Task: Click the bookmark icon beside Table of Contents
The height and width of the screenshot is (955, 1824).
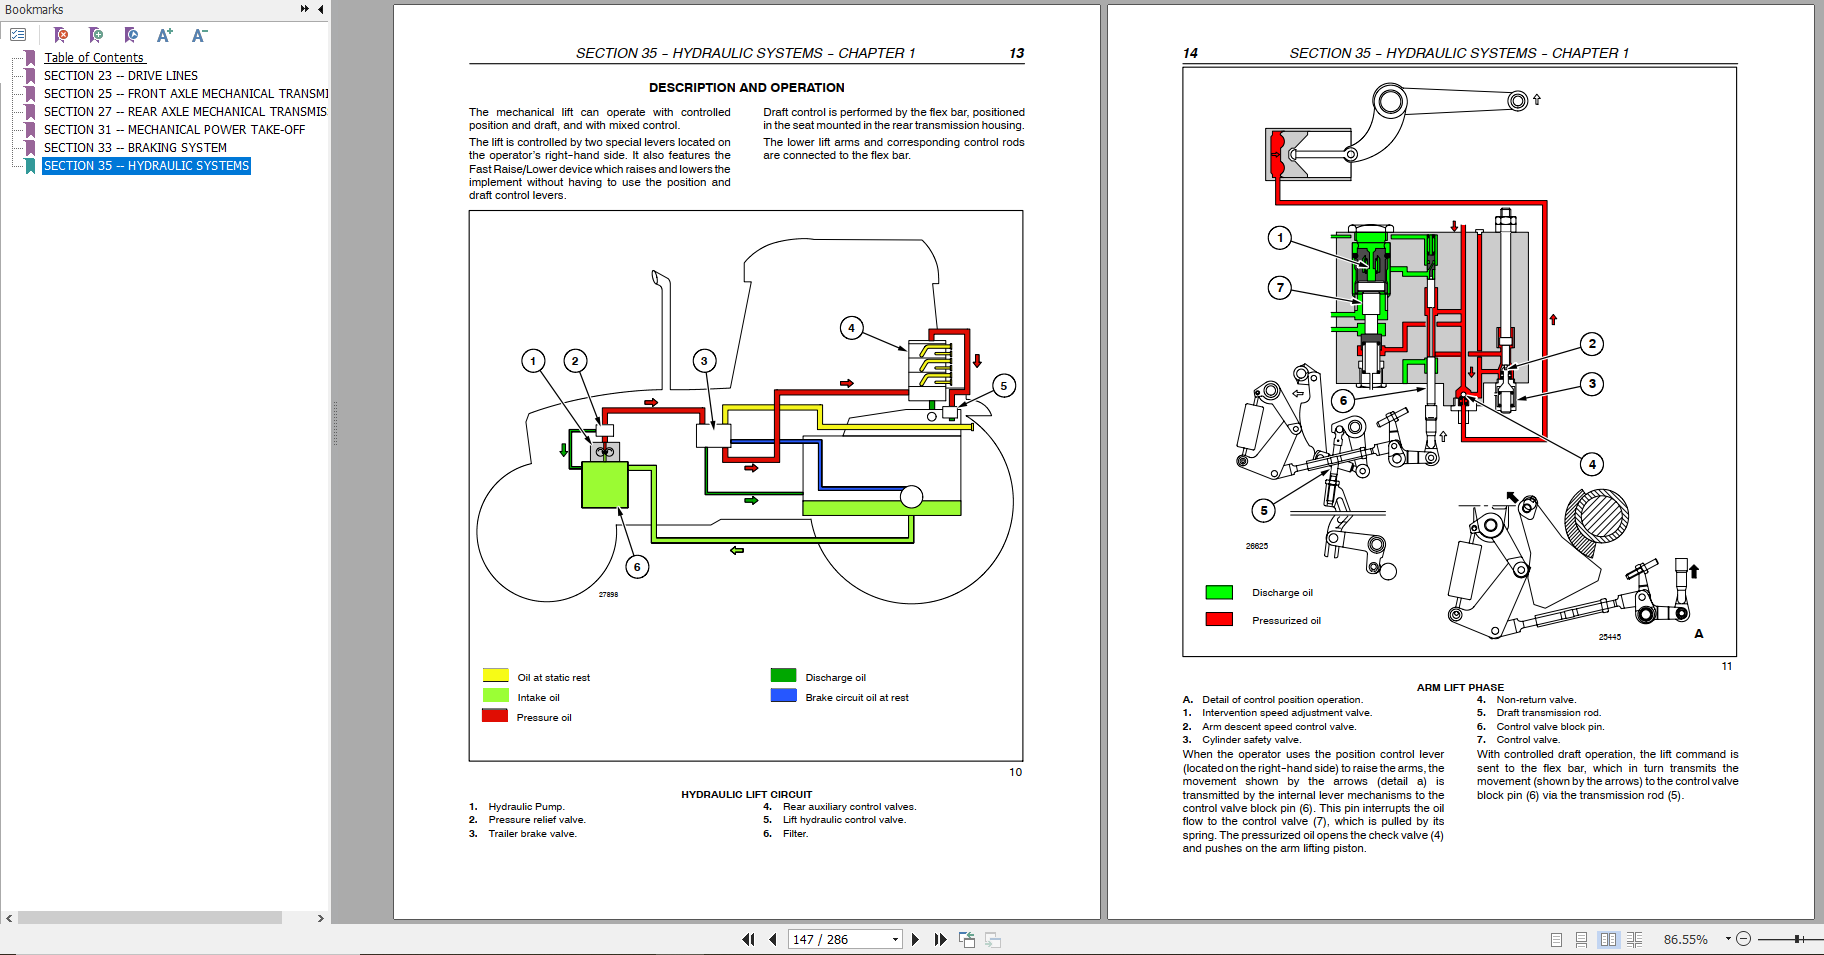Action: [x=30, y=58]
